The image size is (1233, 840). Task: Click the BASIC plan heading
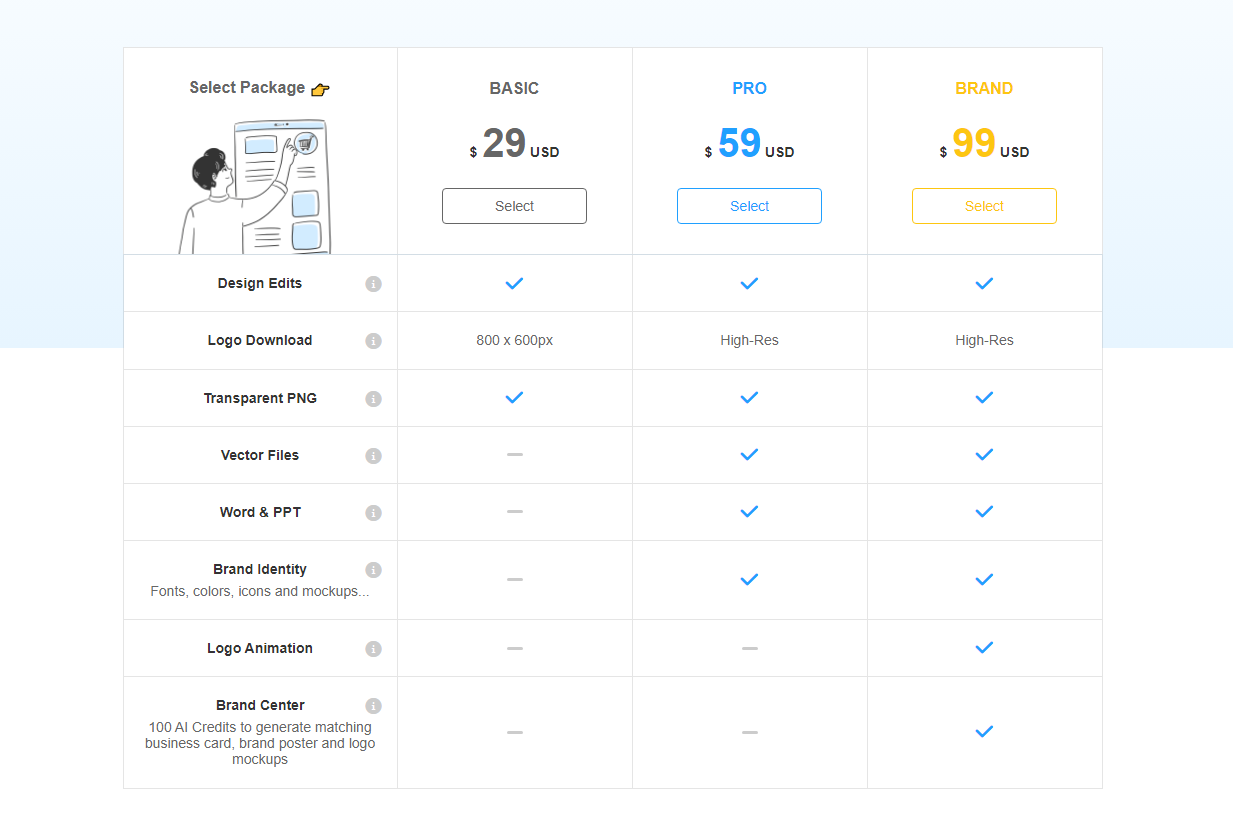coord(514,89)
